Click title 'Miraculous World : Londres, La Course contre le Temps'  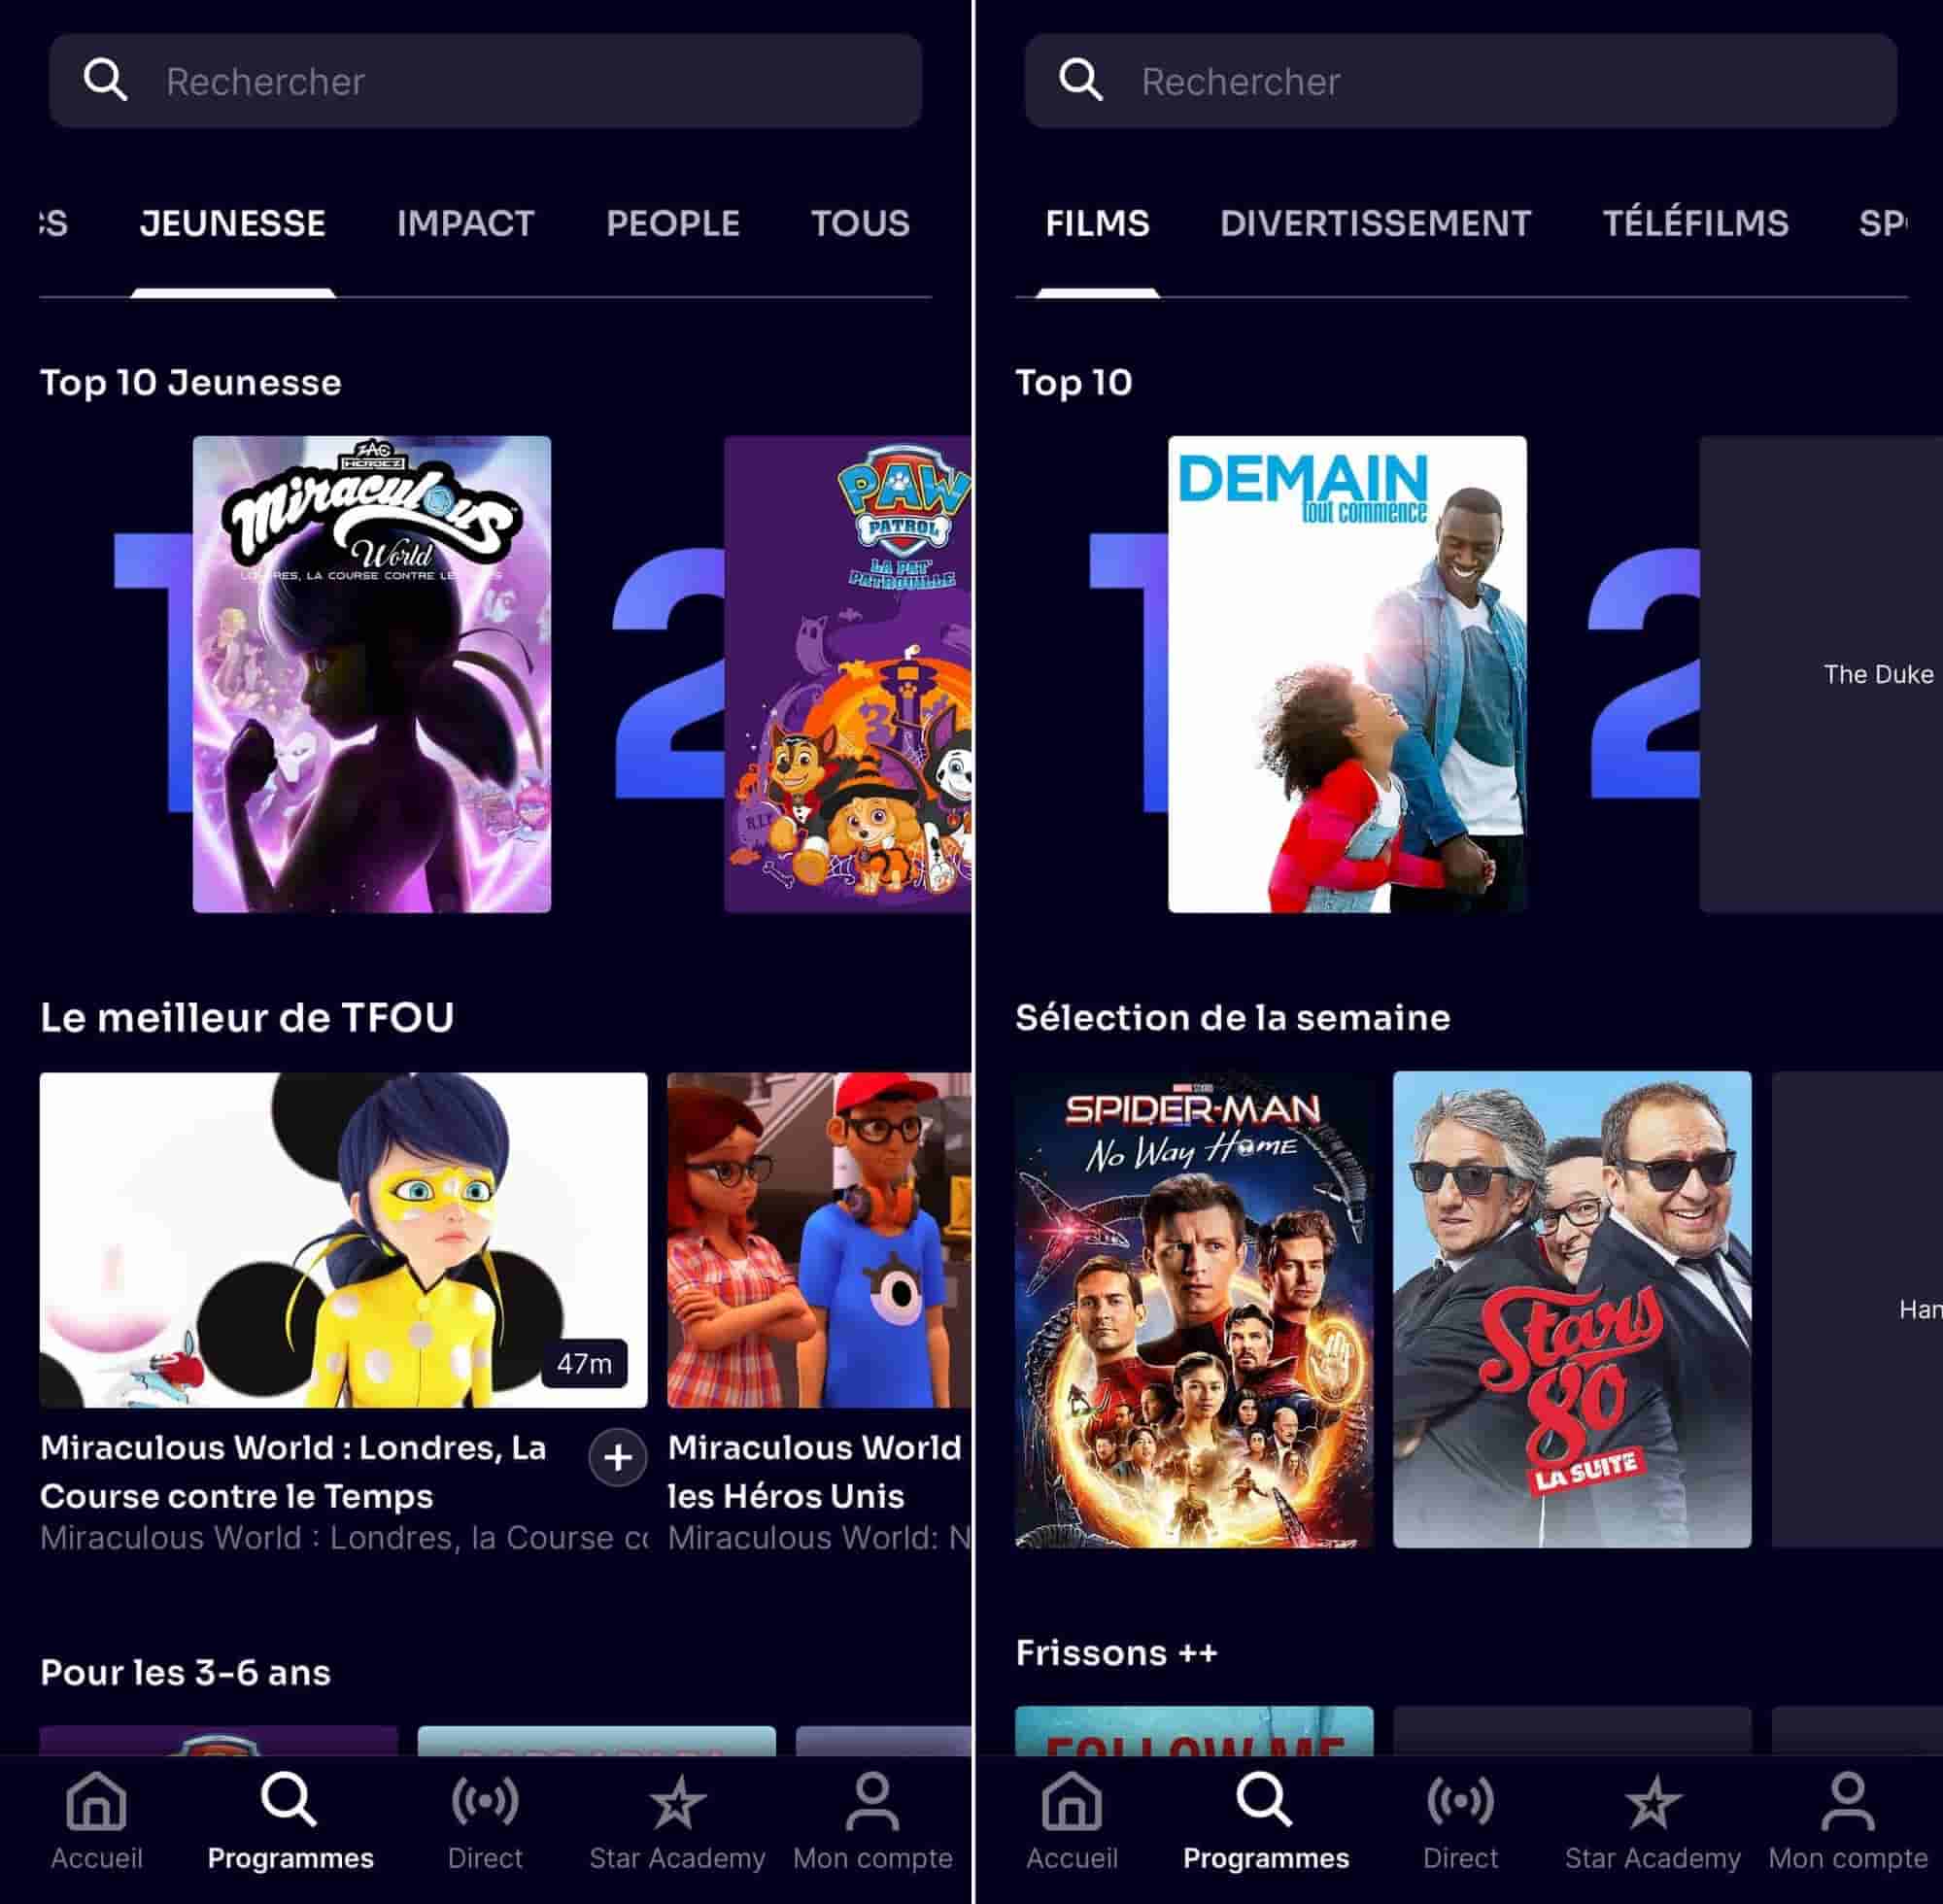tap(293, 1471)
